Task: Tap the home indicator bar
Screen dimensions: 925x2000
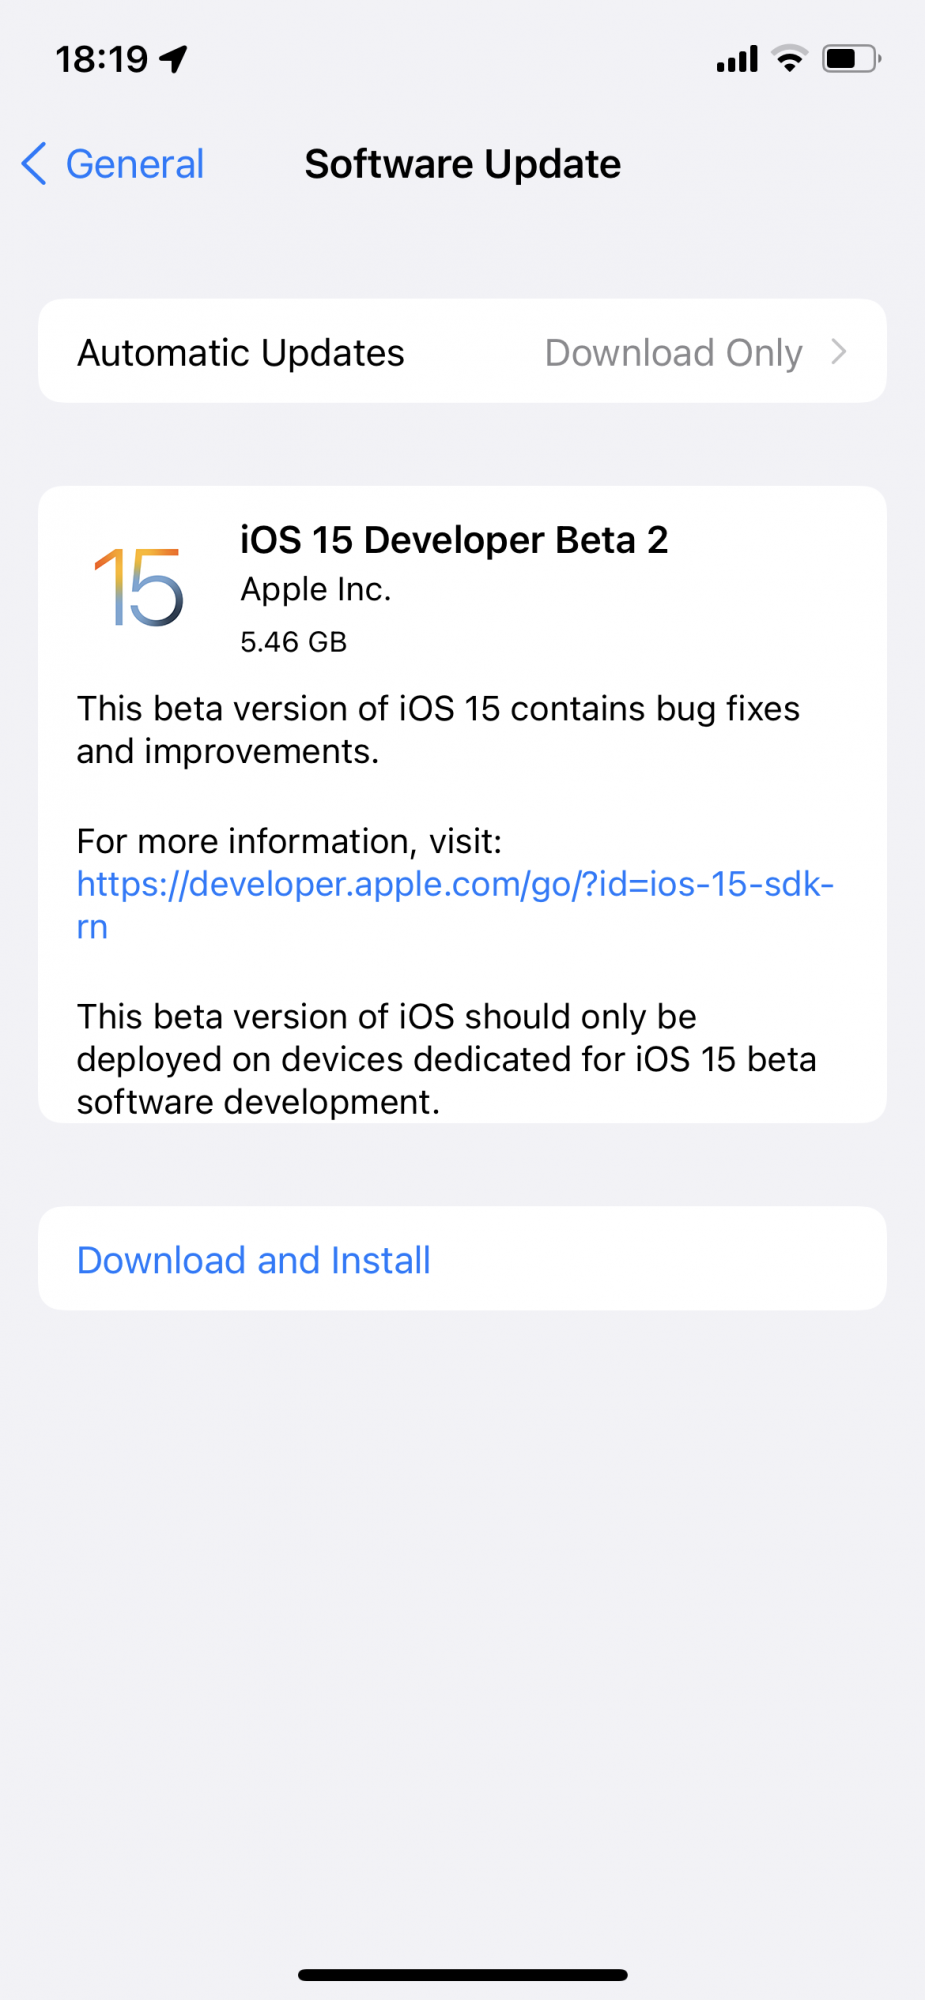Action: pos(462,1974)
